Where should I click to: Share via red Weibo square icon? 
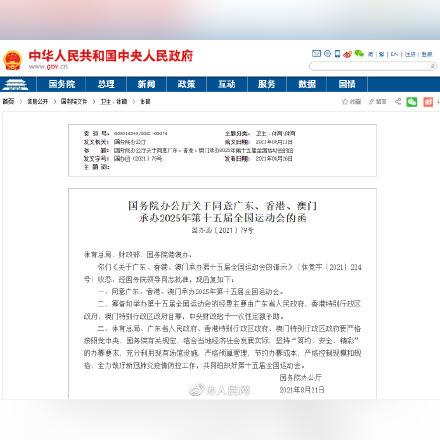[x=428, y=102]
